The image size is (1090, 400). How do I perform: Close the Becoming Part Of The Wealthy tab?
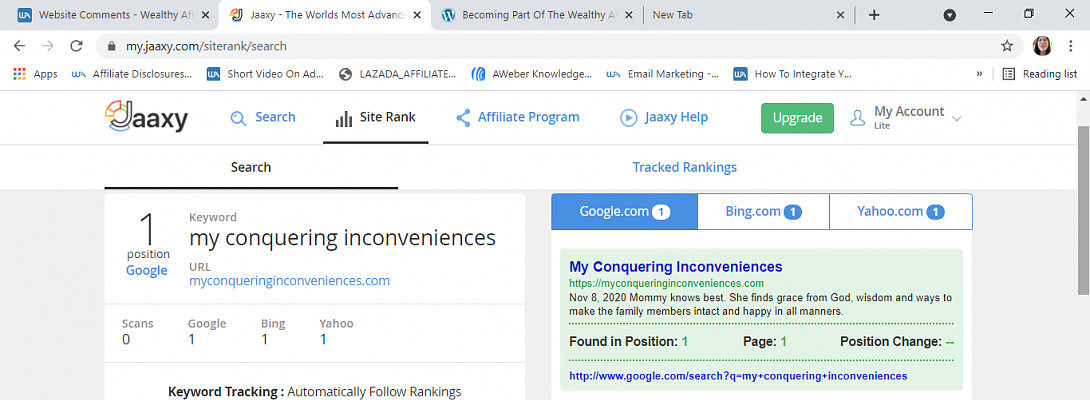628,15
